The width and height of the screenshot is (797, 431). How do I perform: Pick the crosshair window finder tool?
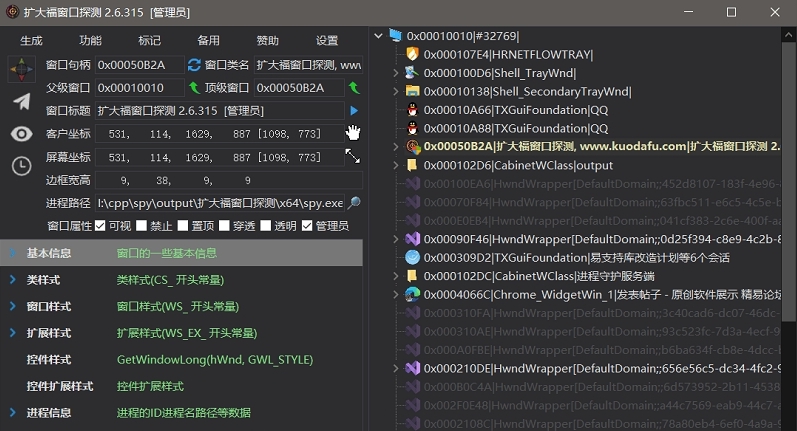[x=21, y=69]
